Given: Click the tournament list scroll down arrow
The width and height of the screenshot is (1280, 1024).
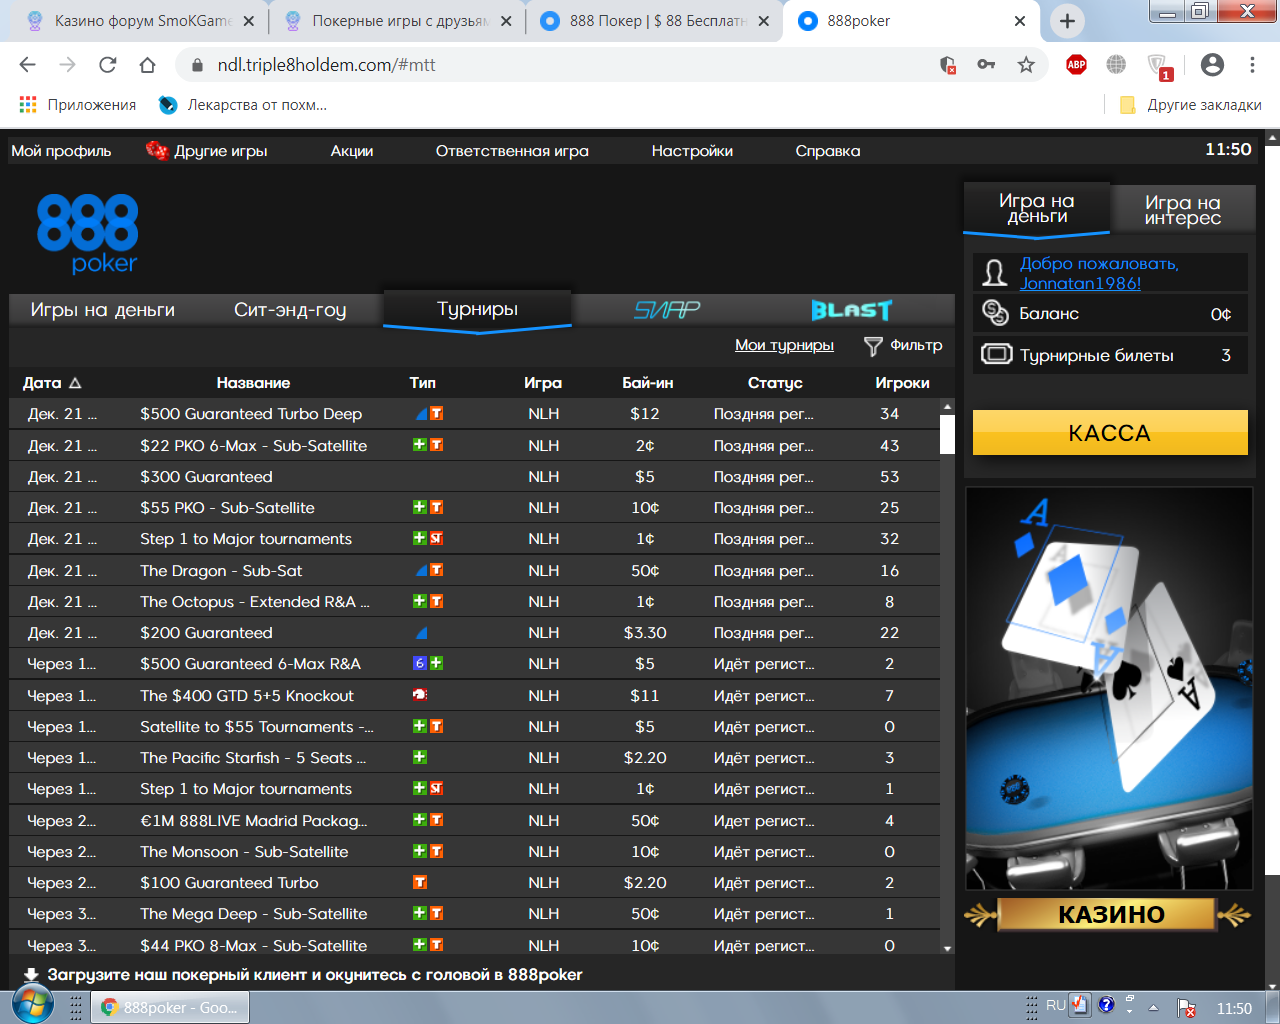Looking at the screenshot, I should 947,948.
